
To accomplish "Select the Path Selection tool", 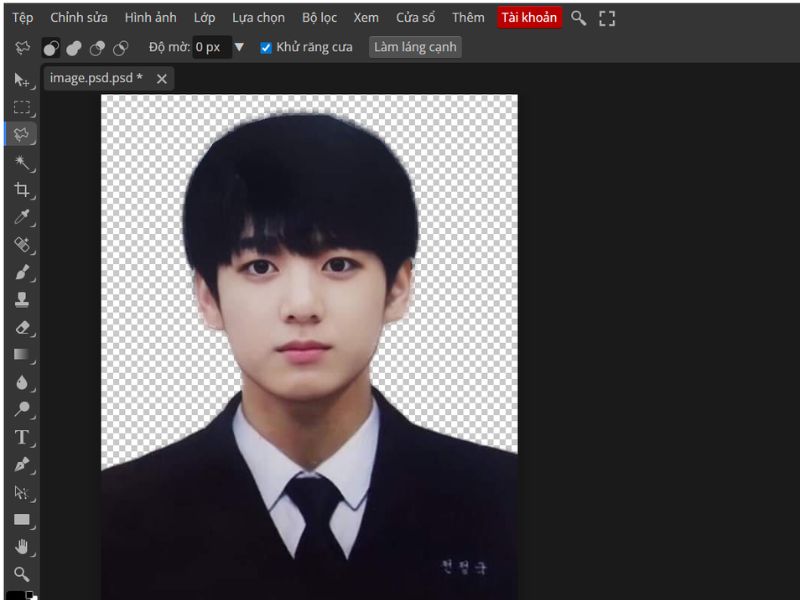I will [21, 492].
